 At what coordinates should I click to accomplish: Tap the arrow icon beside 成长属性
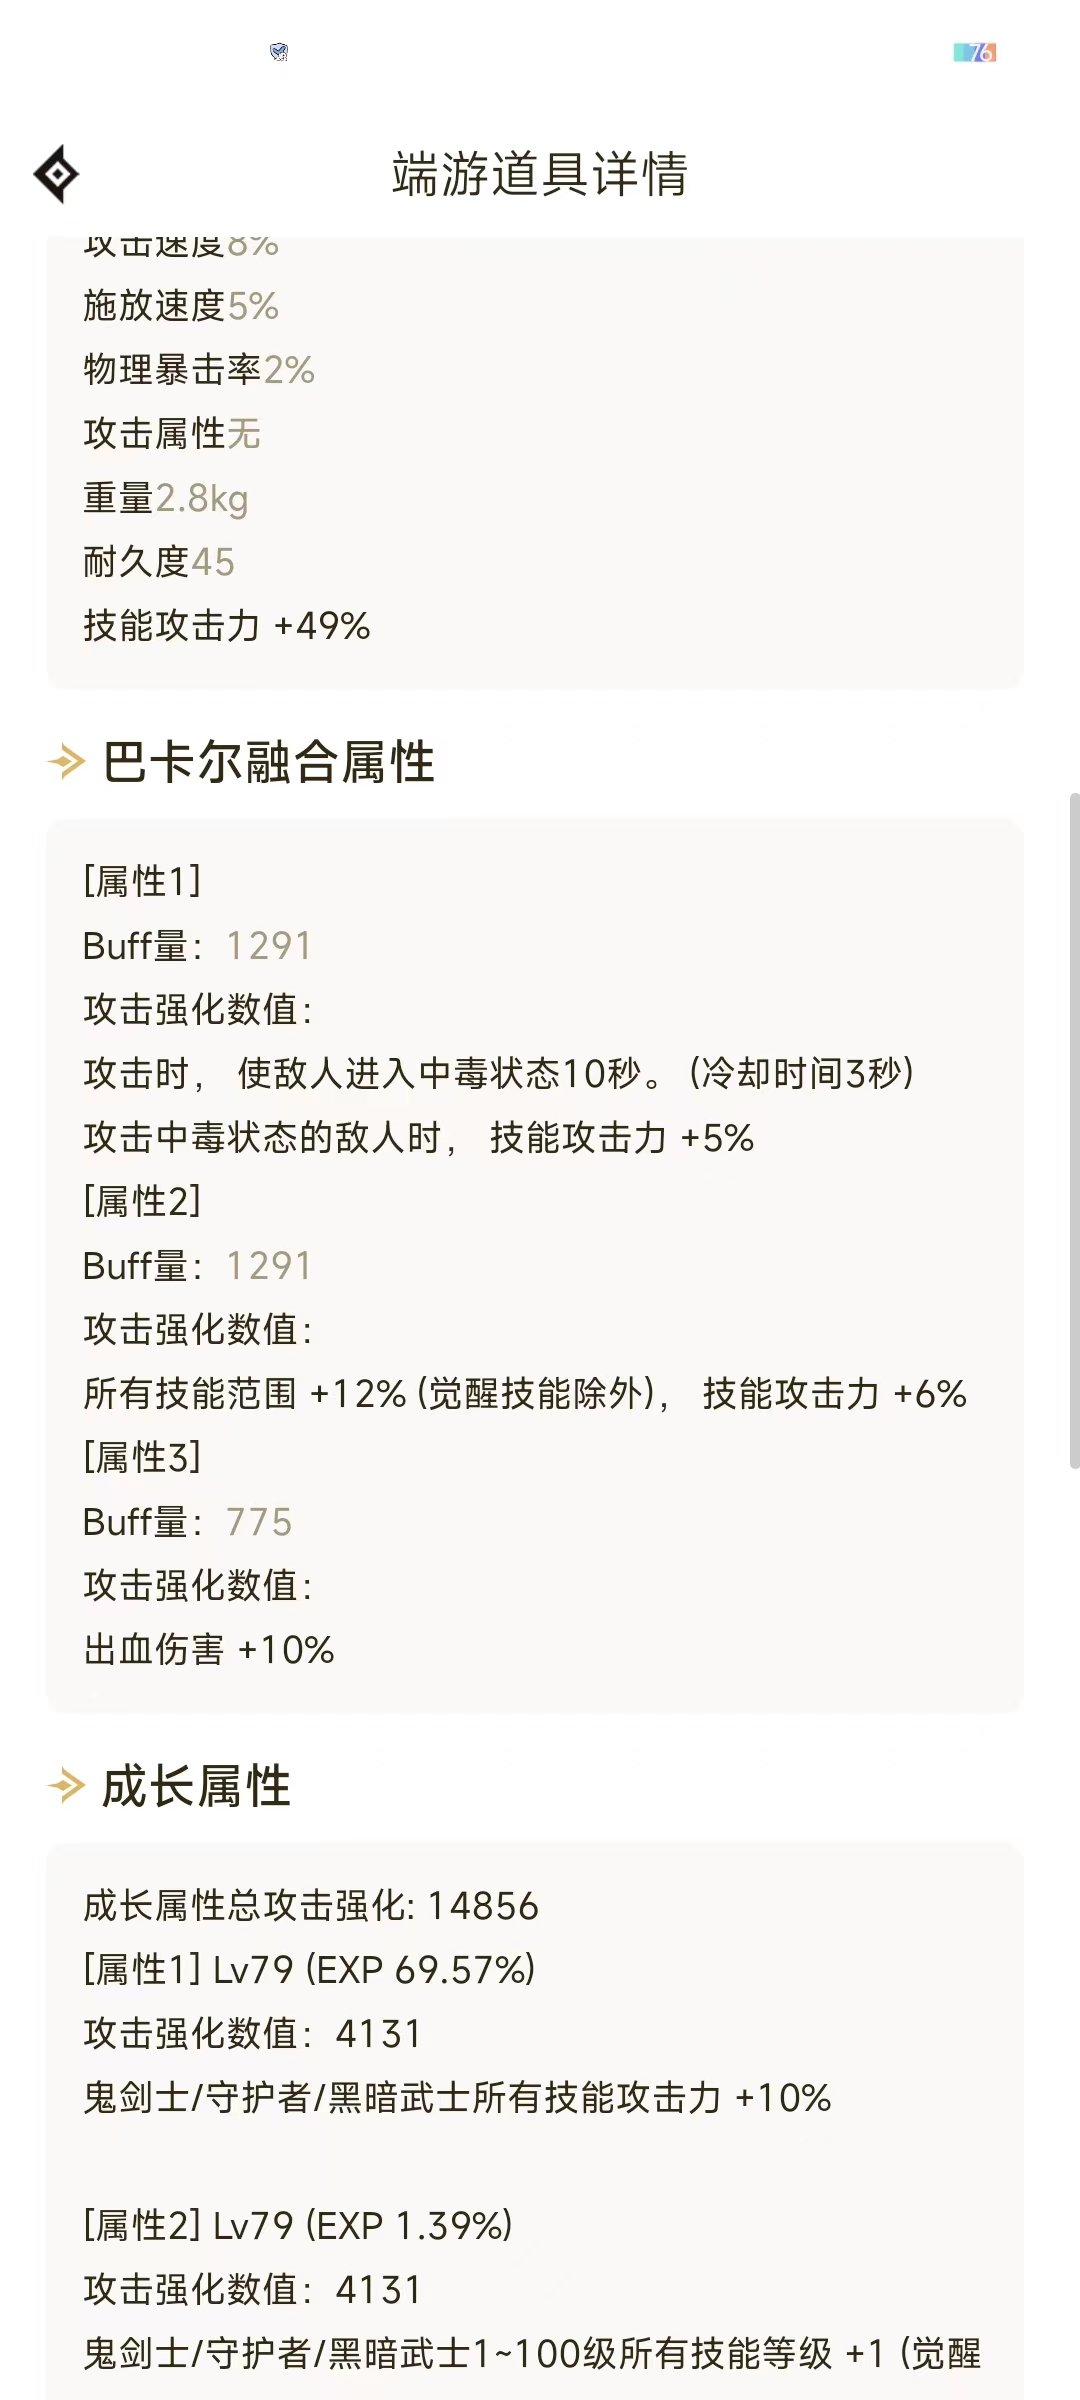click(x=66, y=1786)
